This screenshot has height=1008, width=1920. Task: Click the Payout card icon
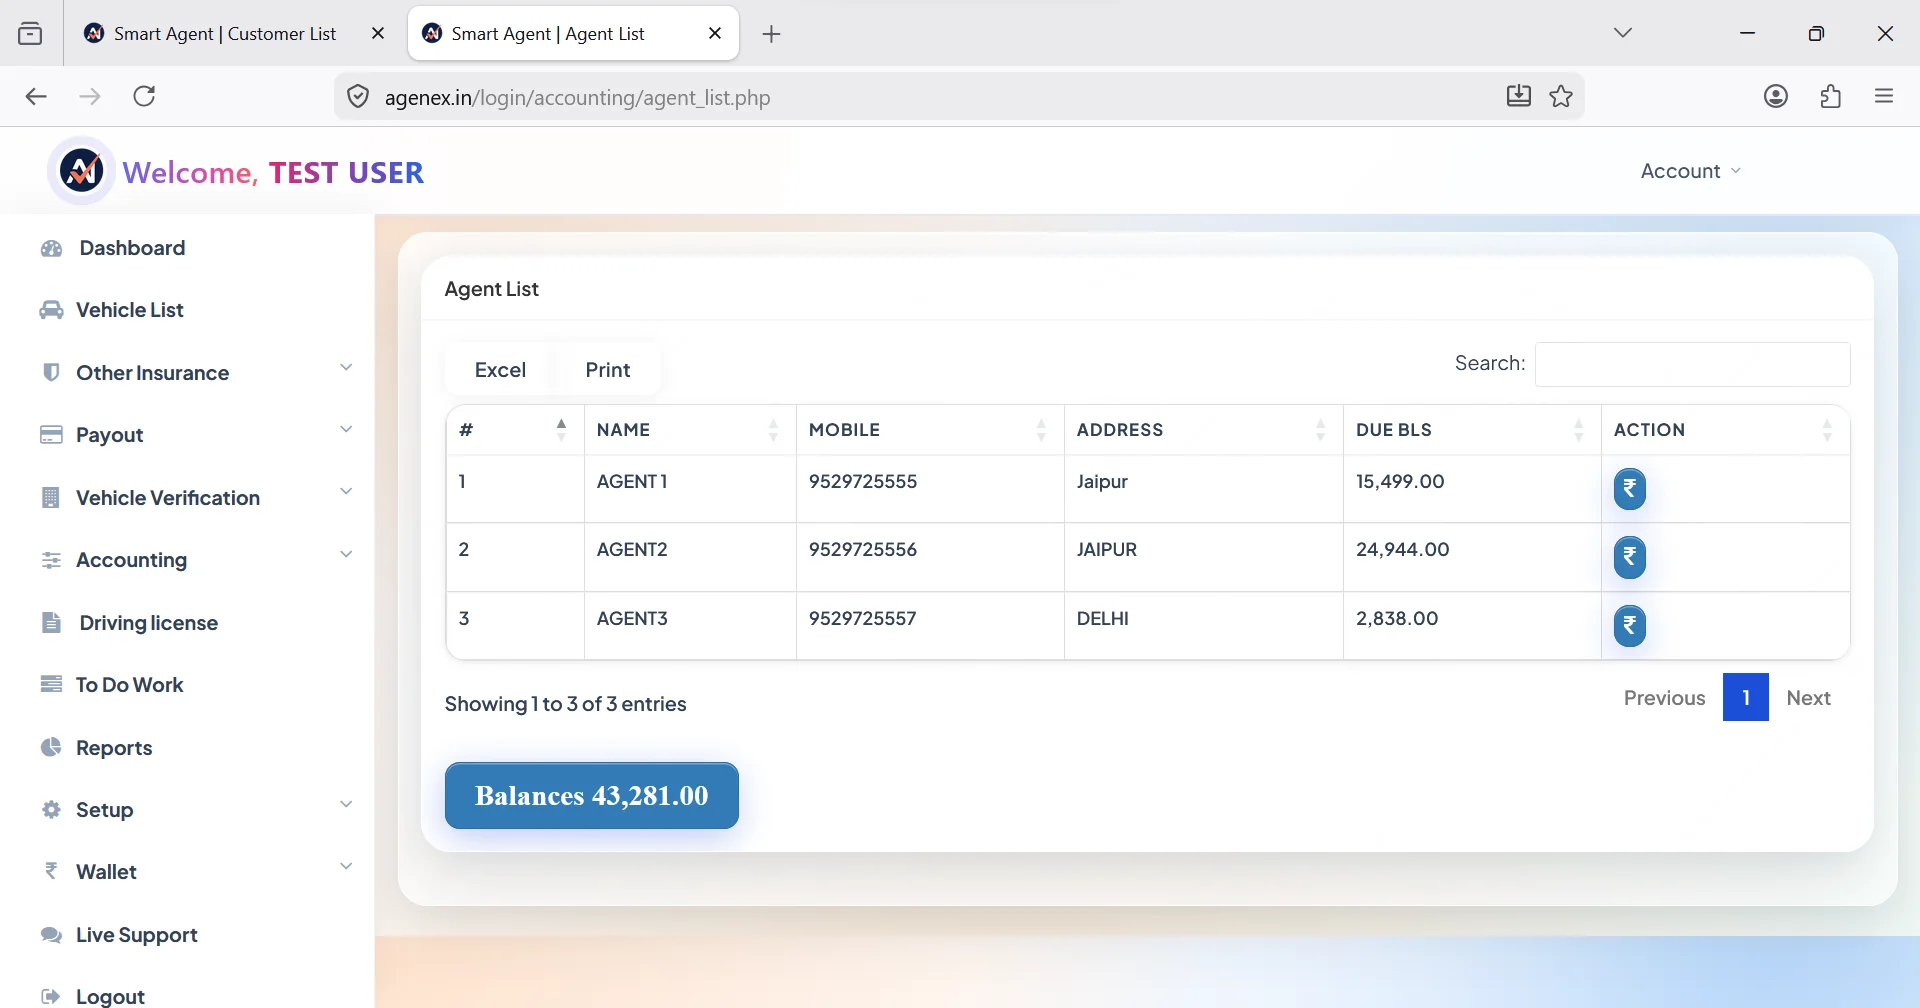[x=51, y=435]
